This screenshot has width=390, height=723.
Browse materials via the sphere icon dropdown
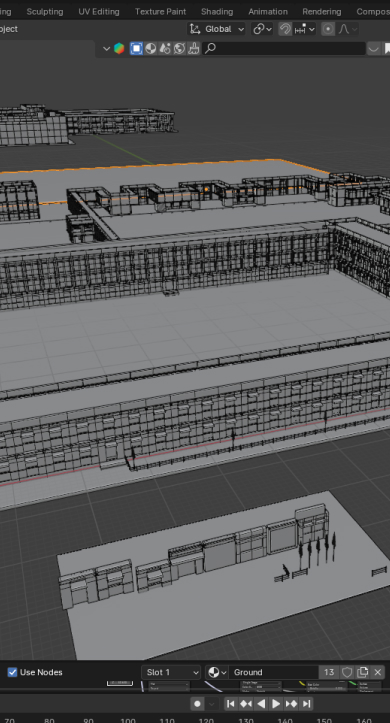point(217,672)
